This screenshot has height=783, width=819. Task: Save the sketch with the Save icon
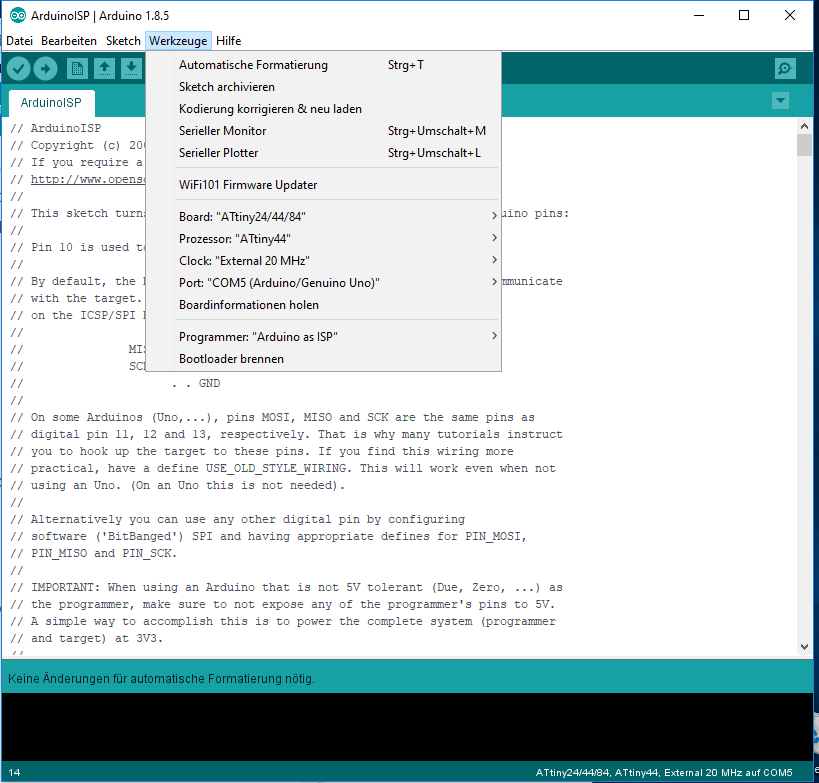132,68
